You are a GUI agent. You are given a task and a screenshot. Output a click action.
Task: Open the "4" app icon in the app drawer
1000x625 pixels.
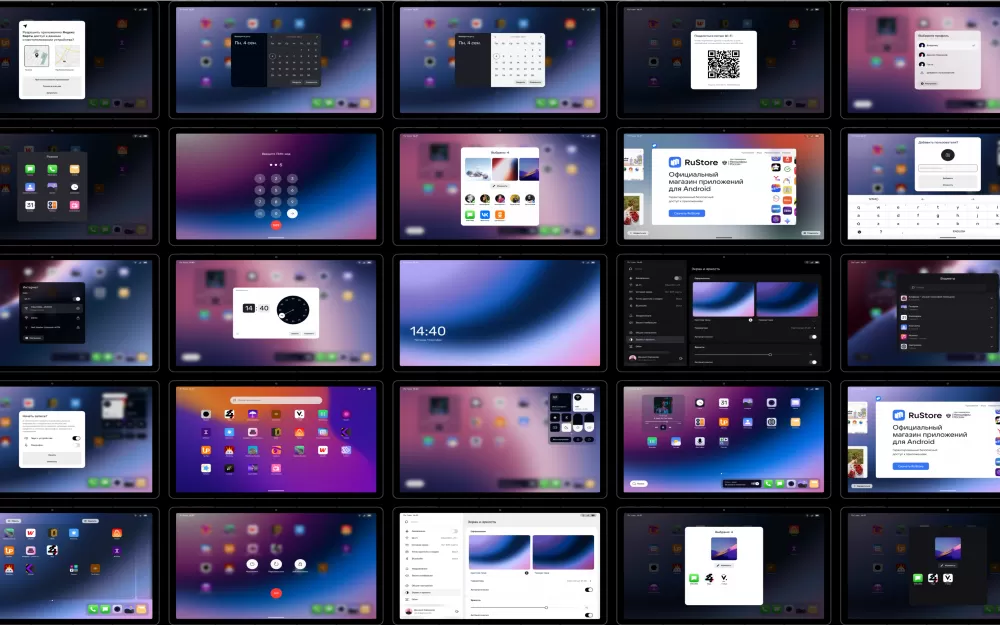(229, 415)
